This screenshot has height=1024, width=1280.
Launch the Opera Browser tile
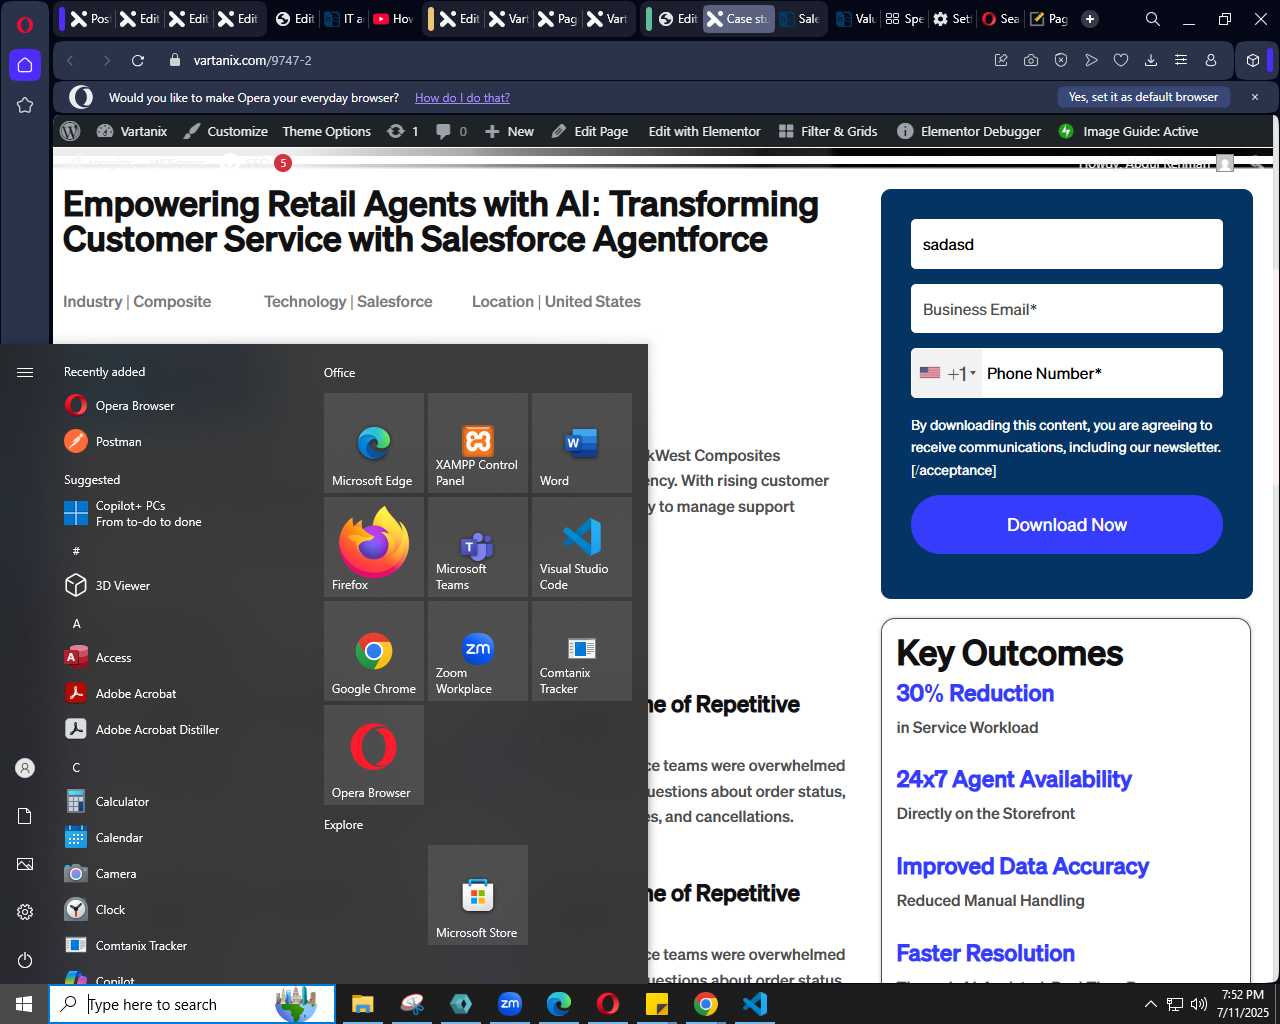point(374,755)
